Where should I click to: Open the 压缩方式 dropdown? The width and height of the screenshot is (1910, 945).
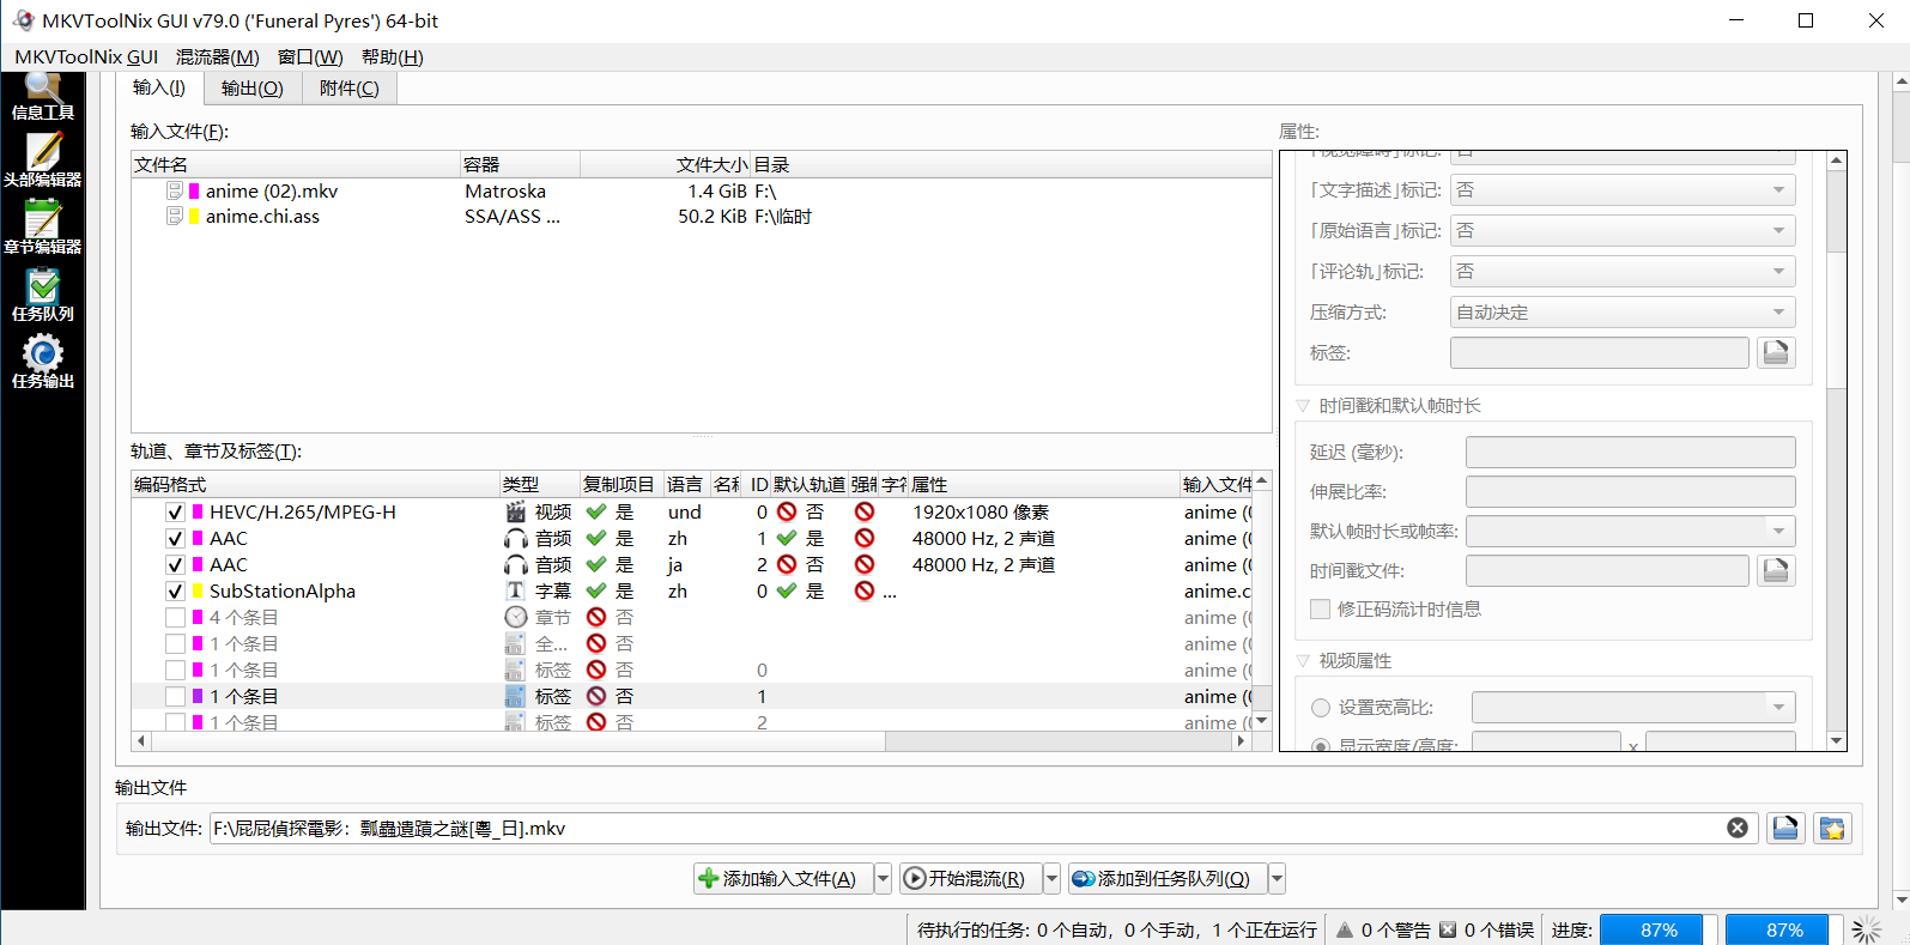[x=1622, y=312]
